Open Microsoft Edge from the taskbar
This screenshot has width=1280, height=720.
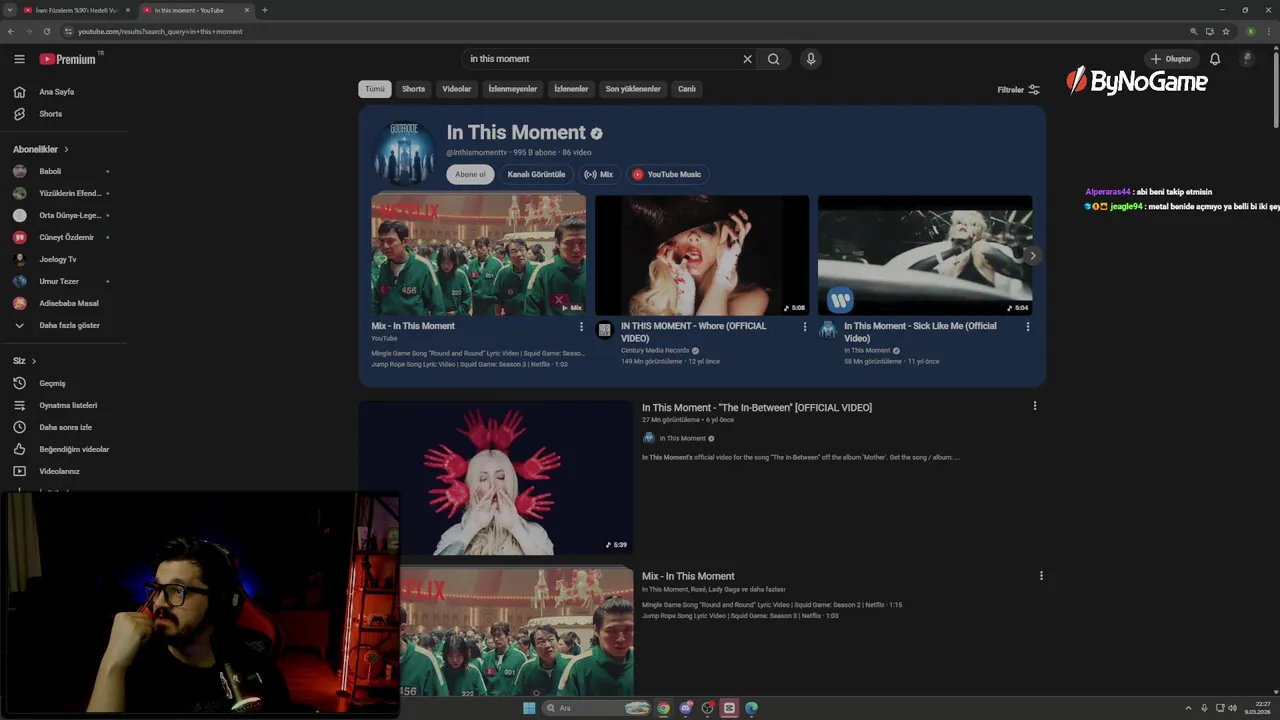[x=751, y=708]
